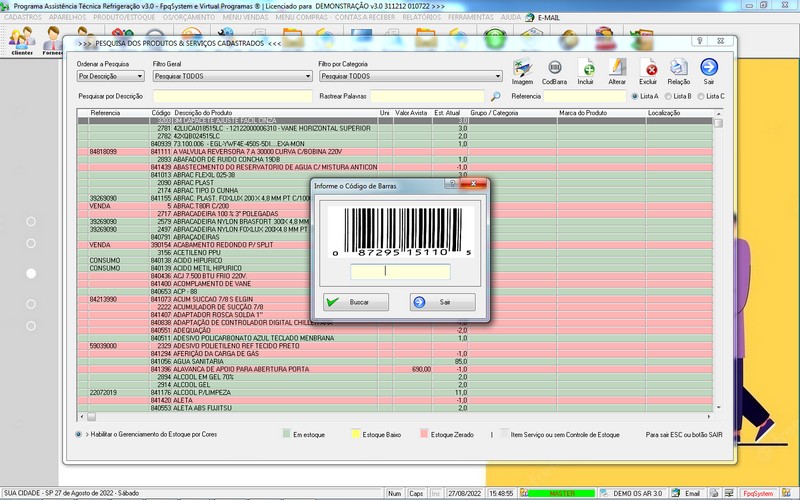Click the Referencia input field
Screen dimensions: 800x500
click(585, 96)
